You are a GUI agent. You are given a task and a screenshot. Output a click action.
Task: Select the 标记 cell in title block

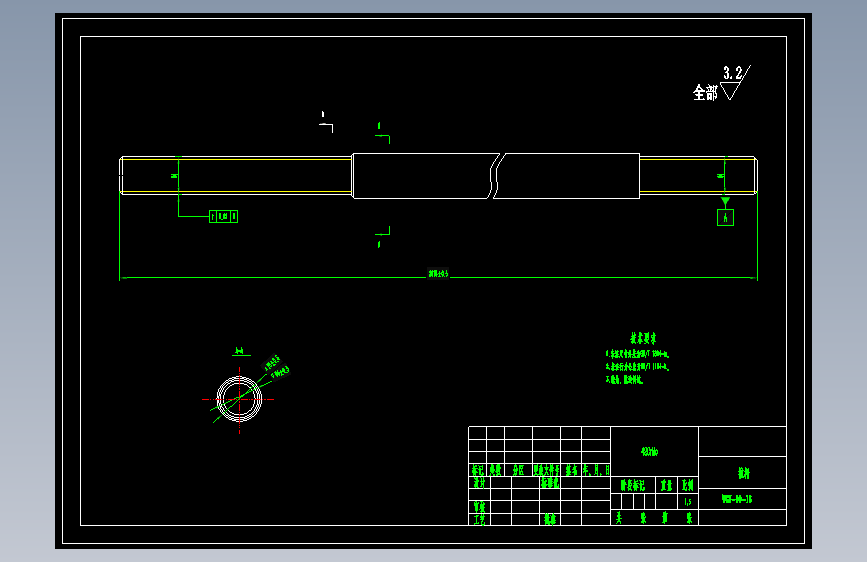click(x=478, y=470)
